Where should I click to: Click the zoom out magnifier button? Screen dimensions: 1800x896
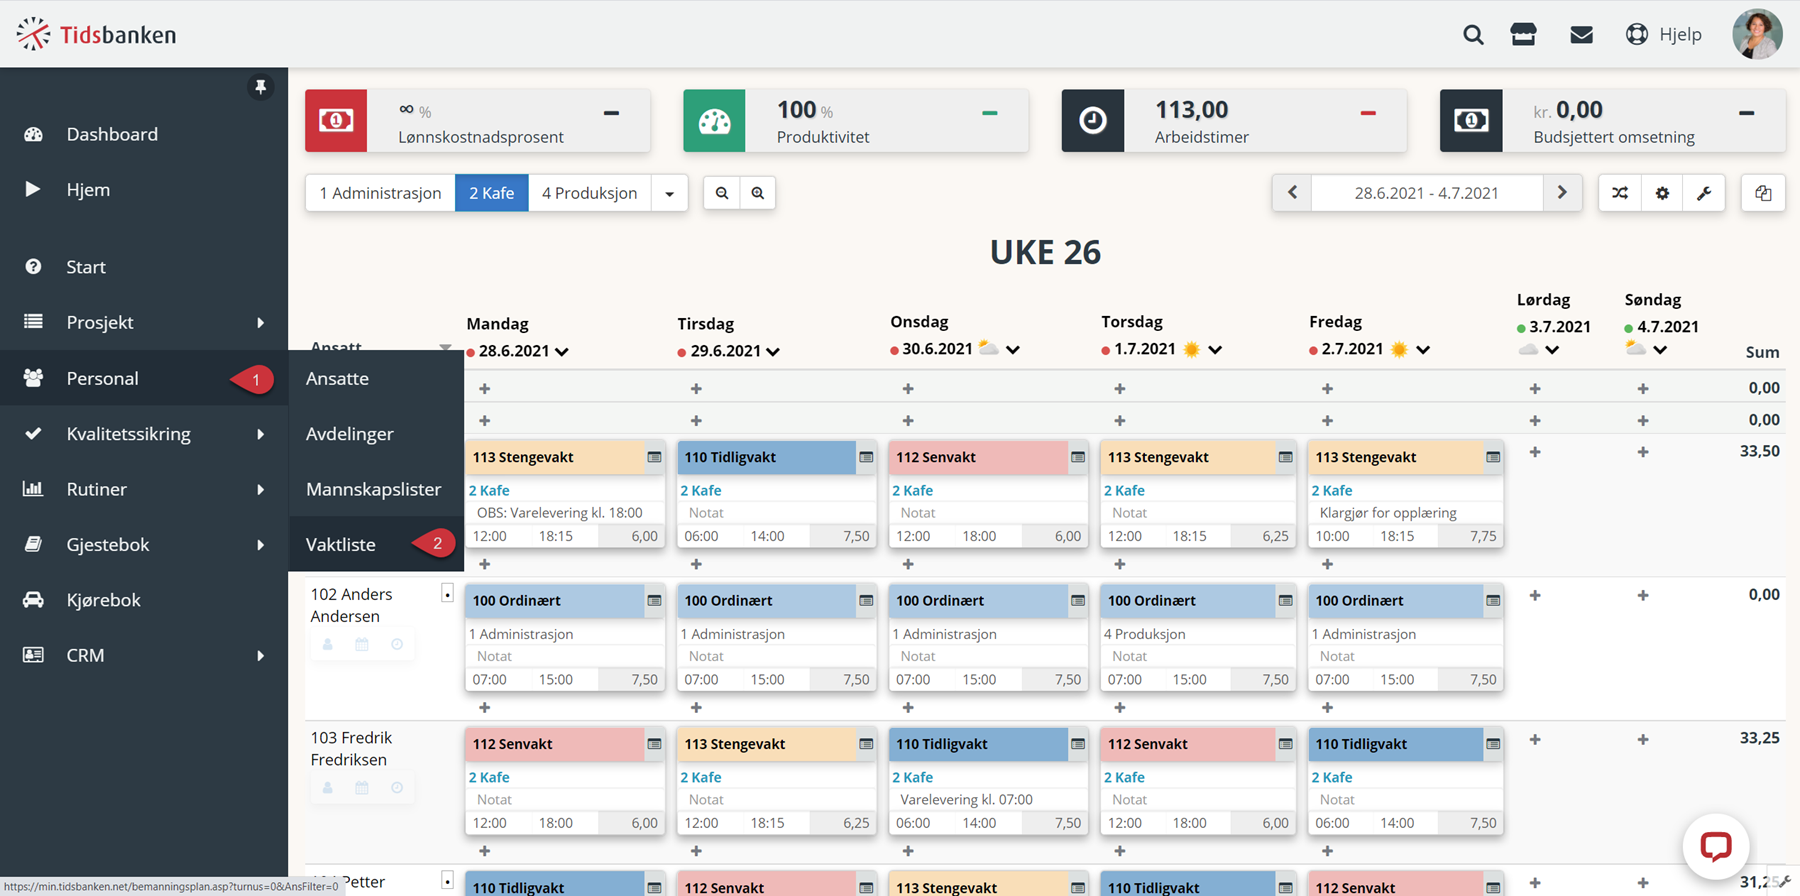[722, 193]
